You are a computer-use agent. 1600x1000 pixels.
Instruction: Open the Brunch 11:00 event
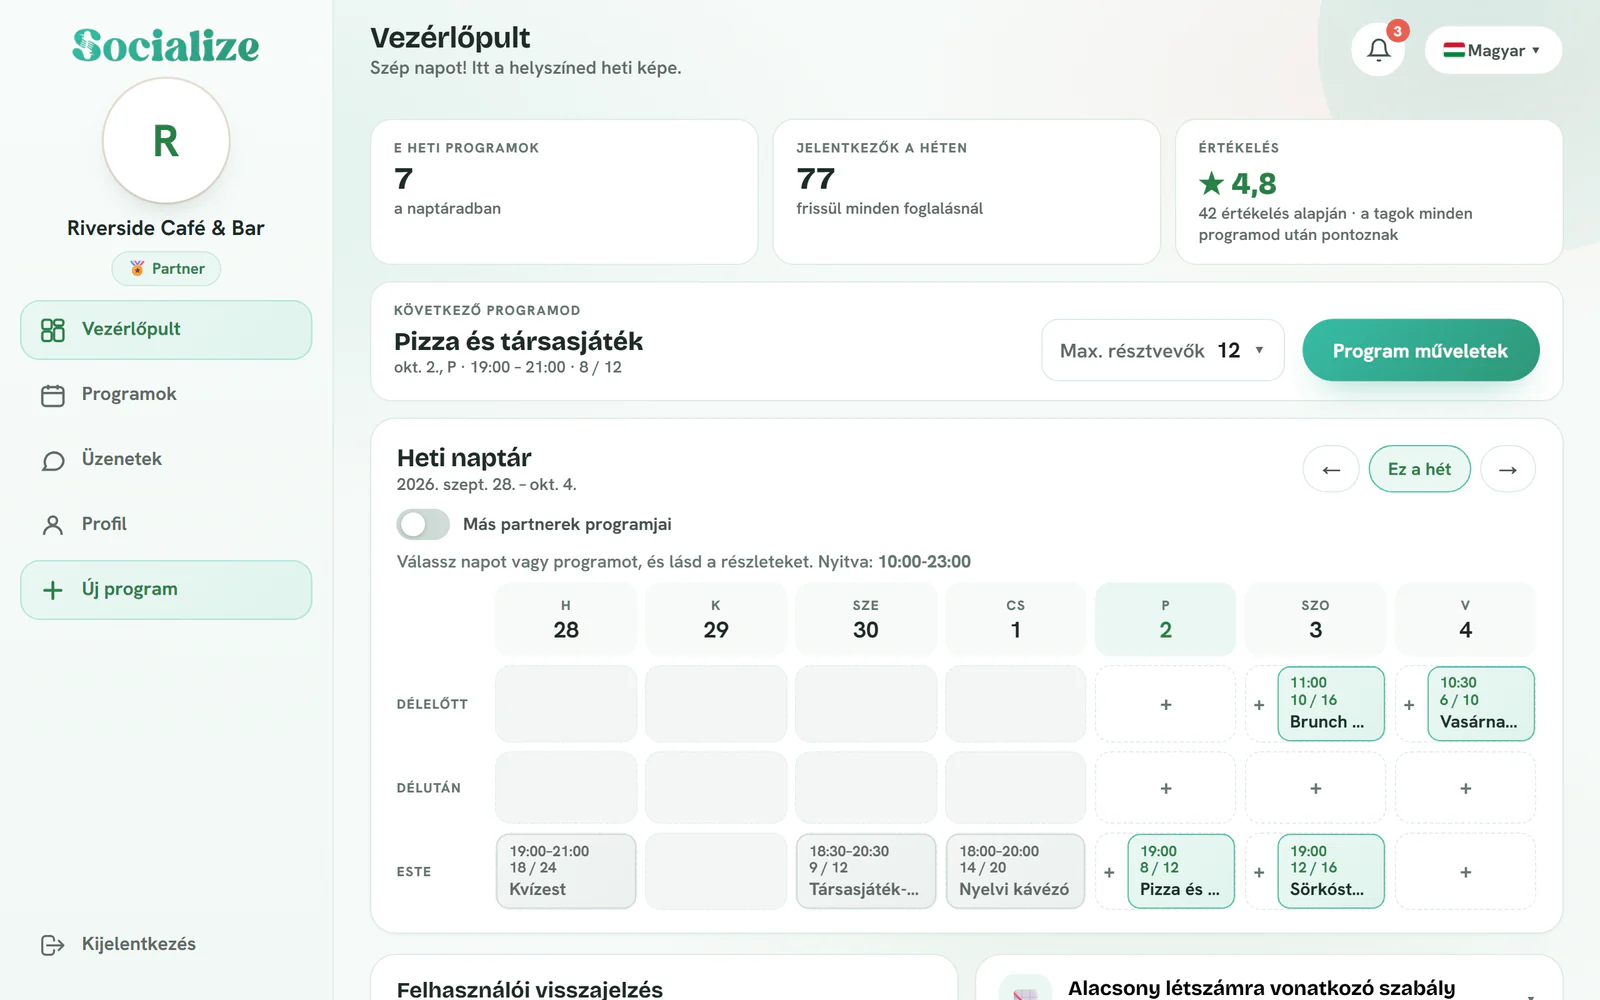pyautogui.click(x=1331, y=704)
